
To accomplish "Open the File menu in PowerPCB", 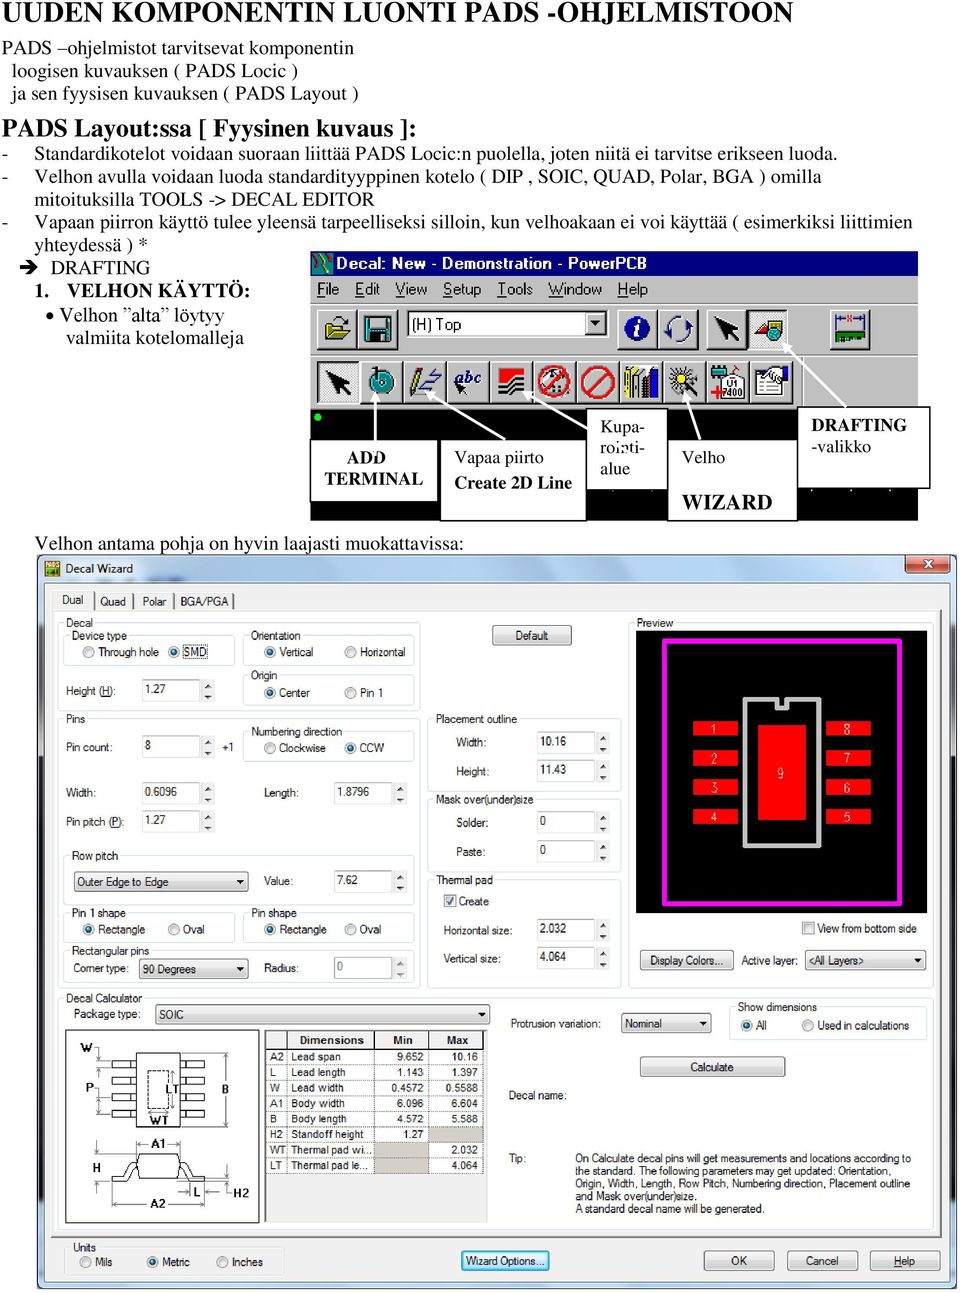I will (x=328, y=289).
